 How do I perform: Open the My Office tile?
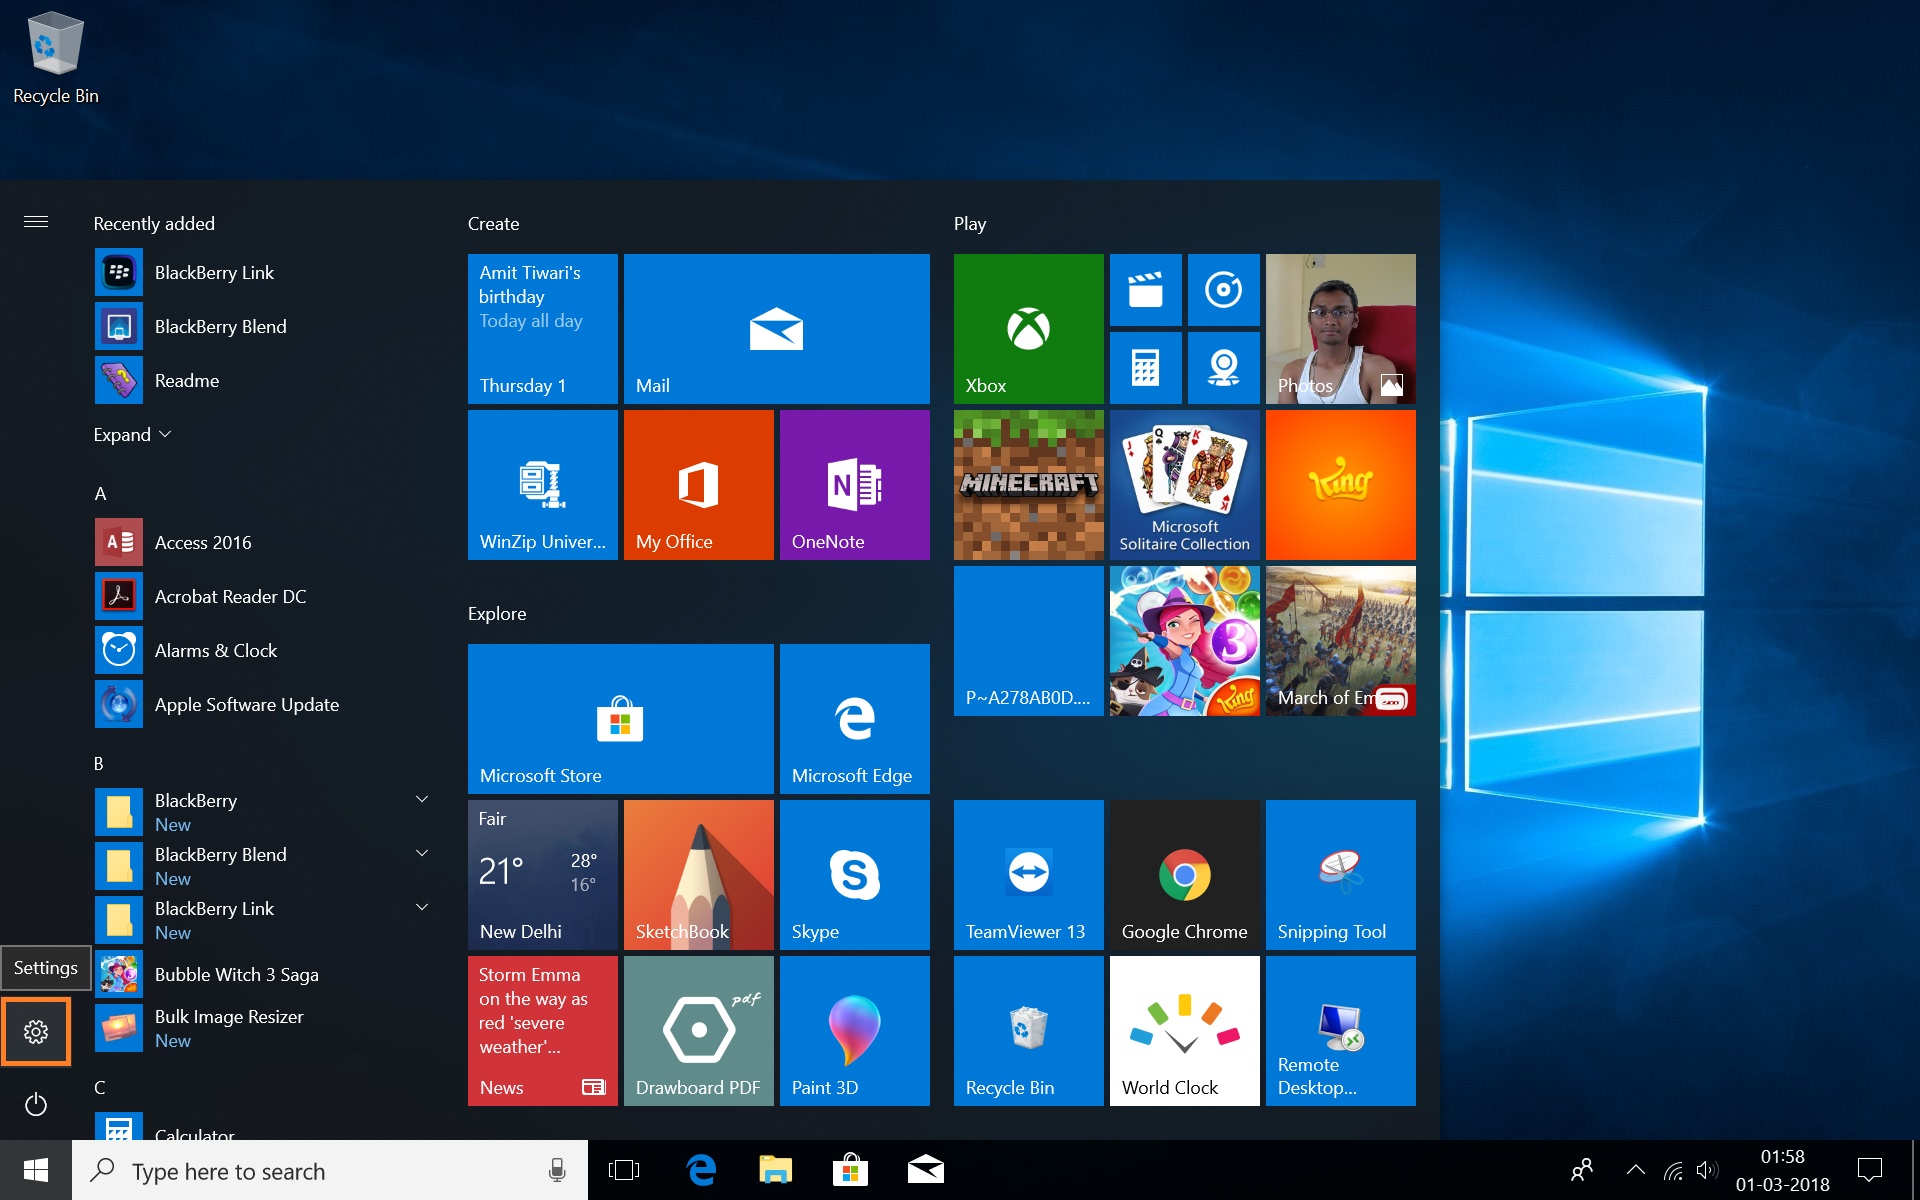coord(699,485)
